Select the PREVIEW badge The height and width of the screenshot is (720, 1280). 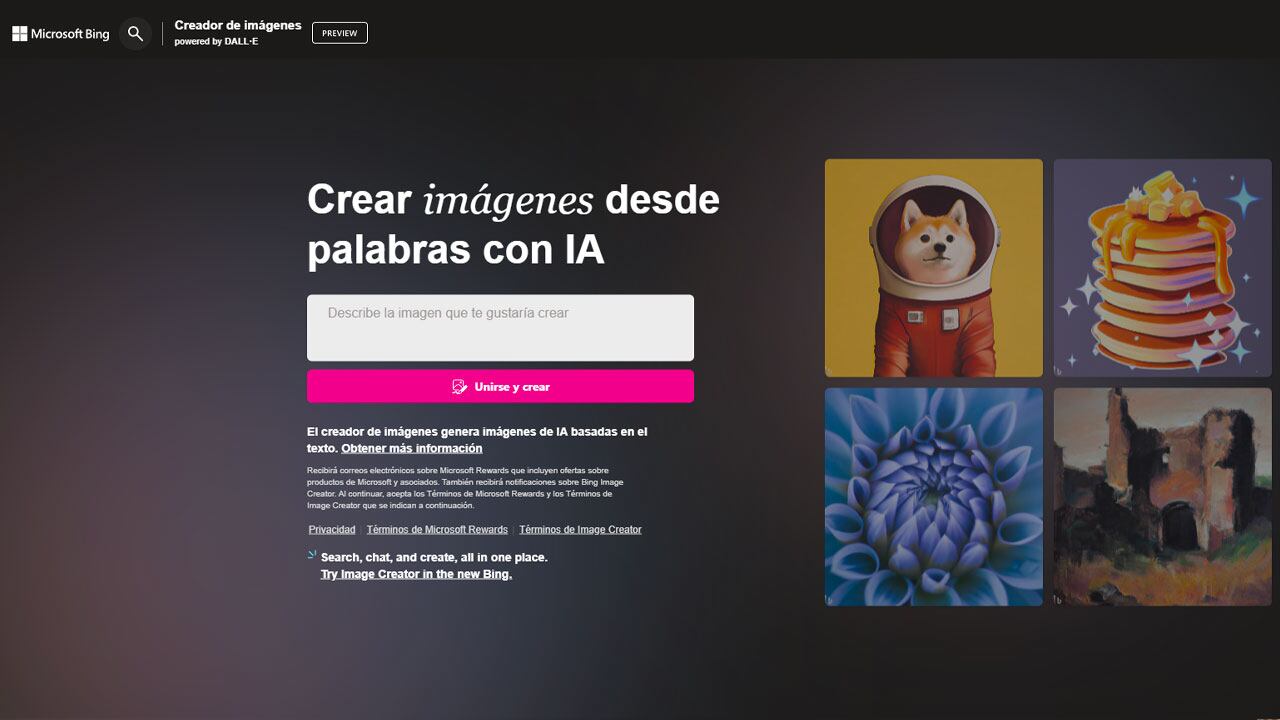[339, 32]
